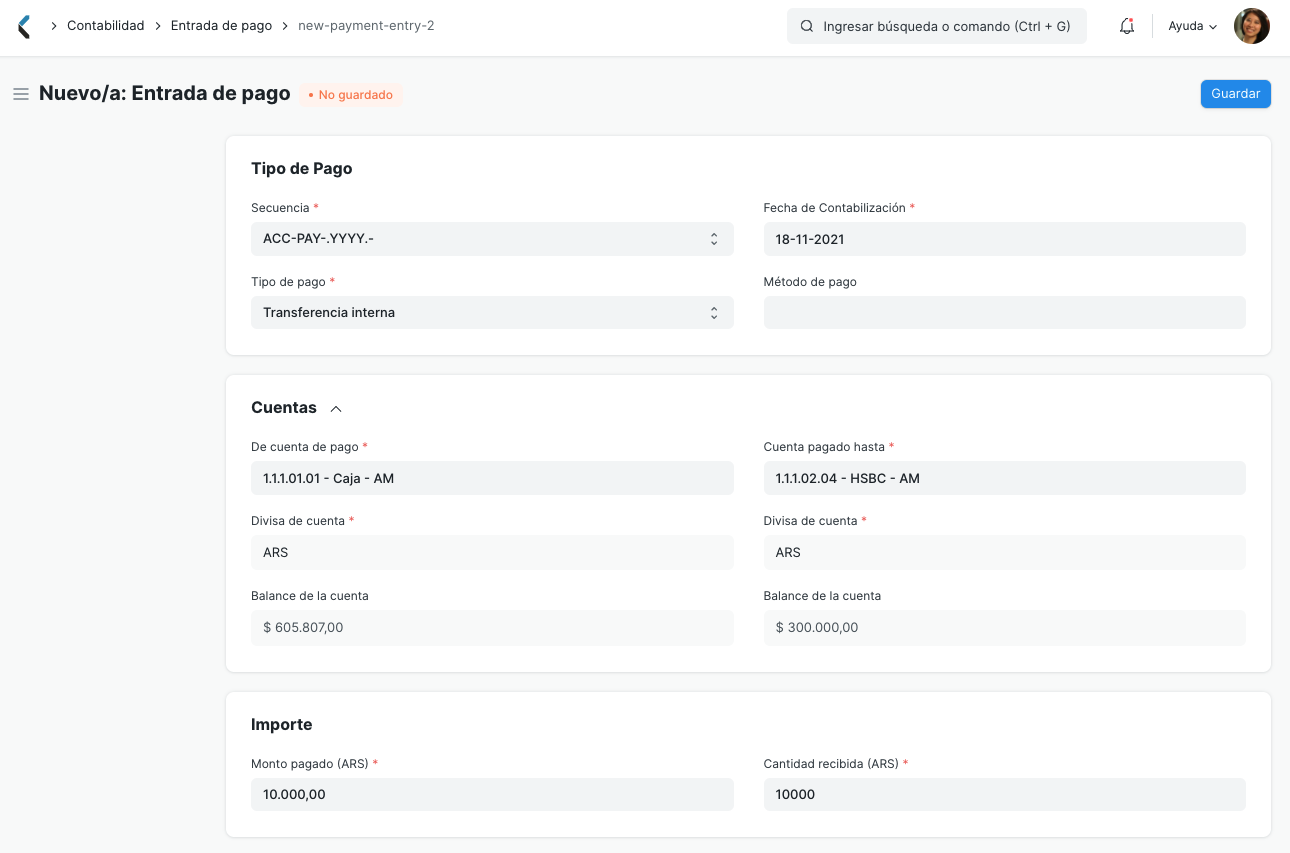Click the No guardado status badge
The image size is (1290, 853).
coord(351,95)
